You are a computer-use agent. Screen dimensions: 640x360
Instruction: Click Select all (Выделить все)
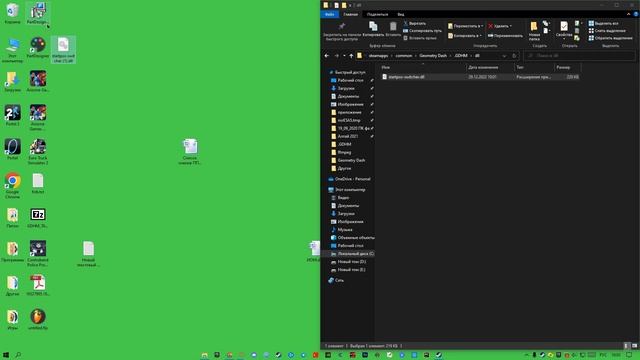(603, 24)
